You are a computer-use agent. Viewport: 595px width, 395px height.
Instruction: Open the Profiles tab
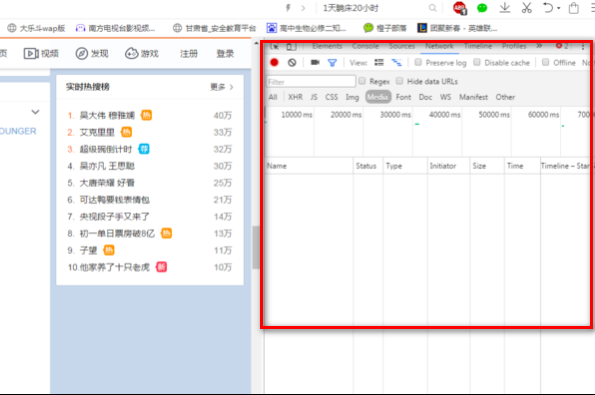click(x=514, y=46)
